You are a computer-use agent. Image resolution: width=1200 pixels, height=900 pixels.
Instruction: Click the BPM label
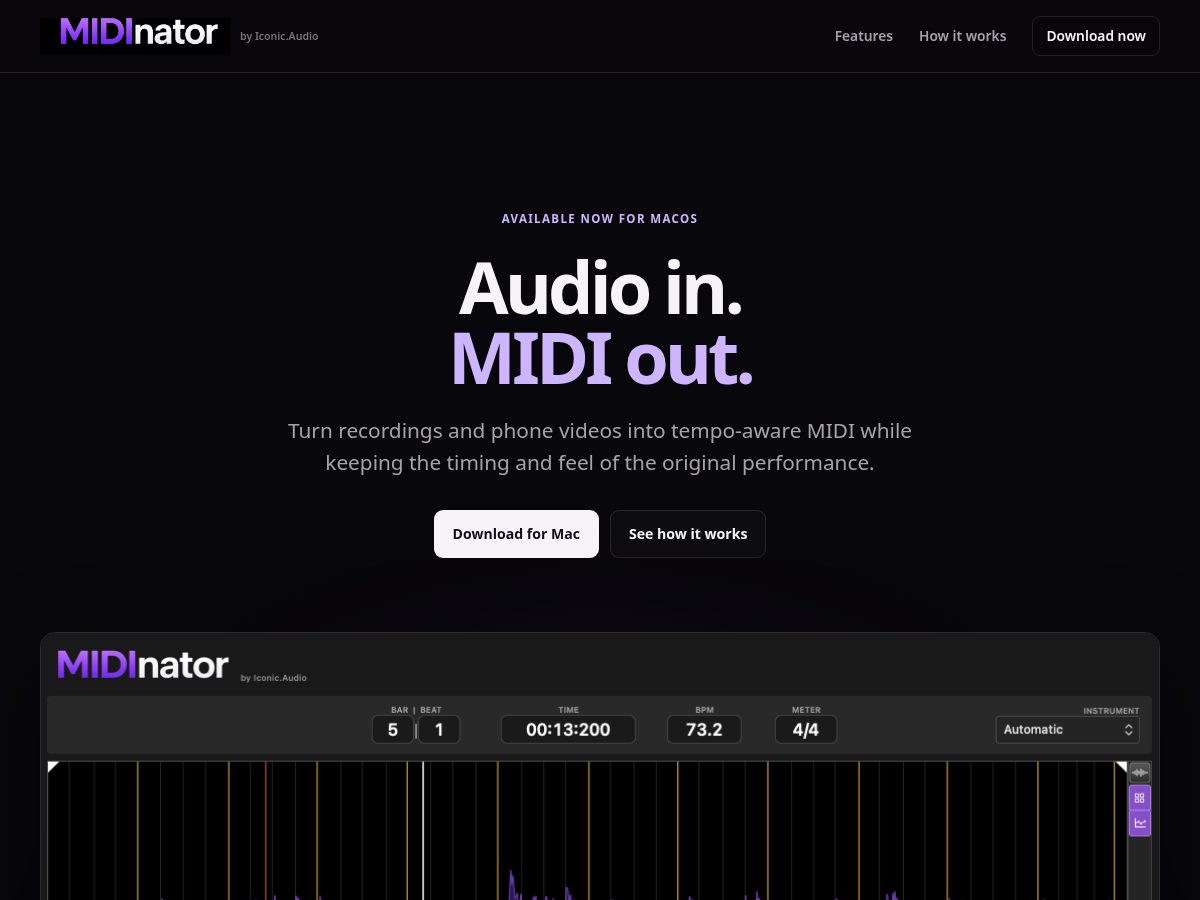pos(704,710)
